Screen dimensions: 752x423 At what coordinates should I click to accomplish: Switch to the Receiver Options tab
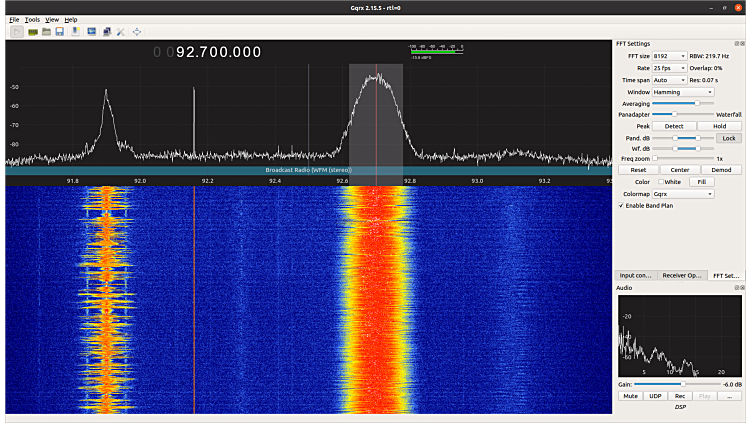(x=683, y=275)
